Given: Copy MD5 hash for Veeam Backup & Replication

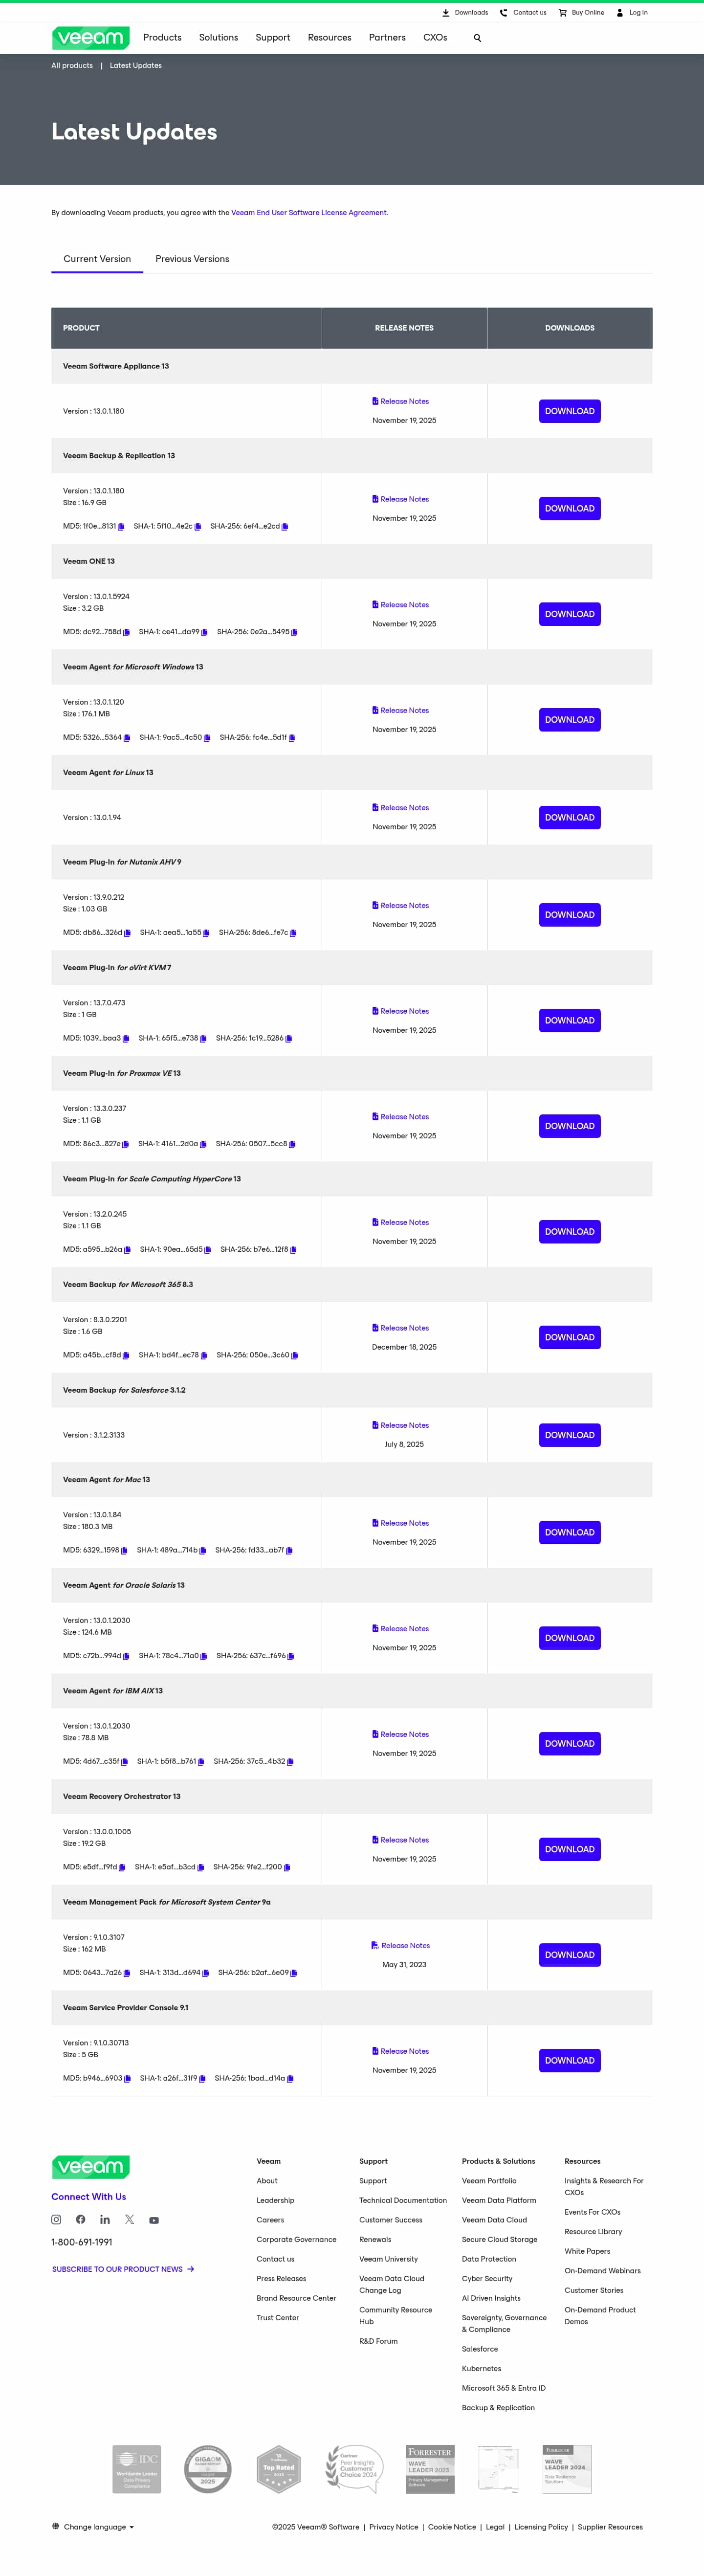Looking at the screenshot, I should point(121,527).
